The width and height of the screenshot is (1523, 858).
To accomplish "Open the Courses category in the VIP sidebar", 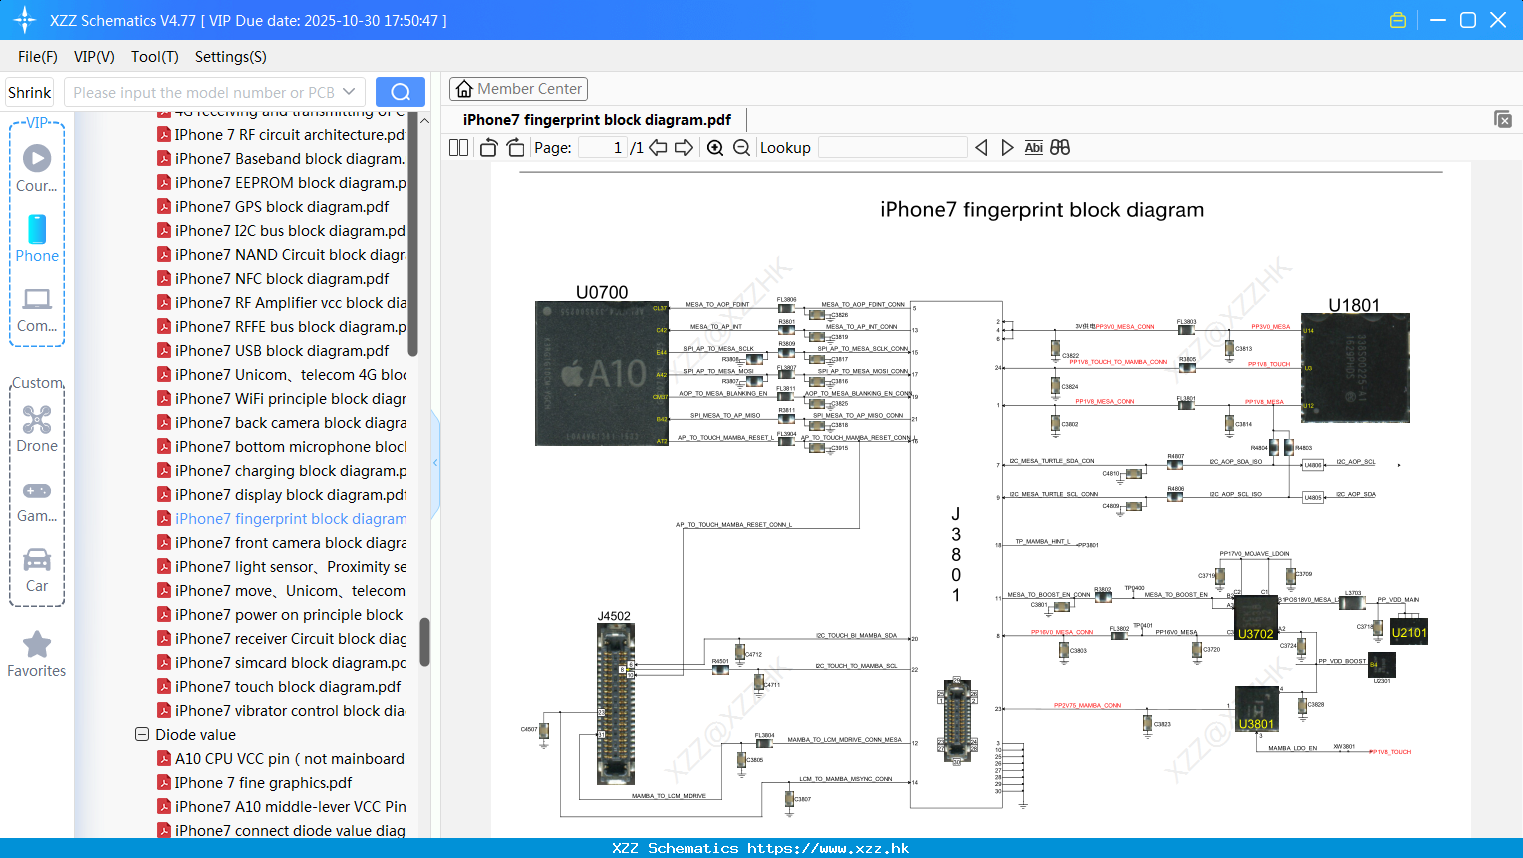I will (37, 168).
